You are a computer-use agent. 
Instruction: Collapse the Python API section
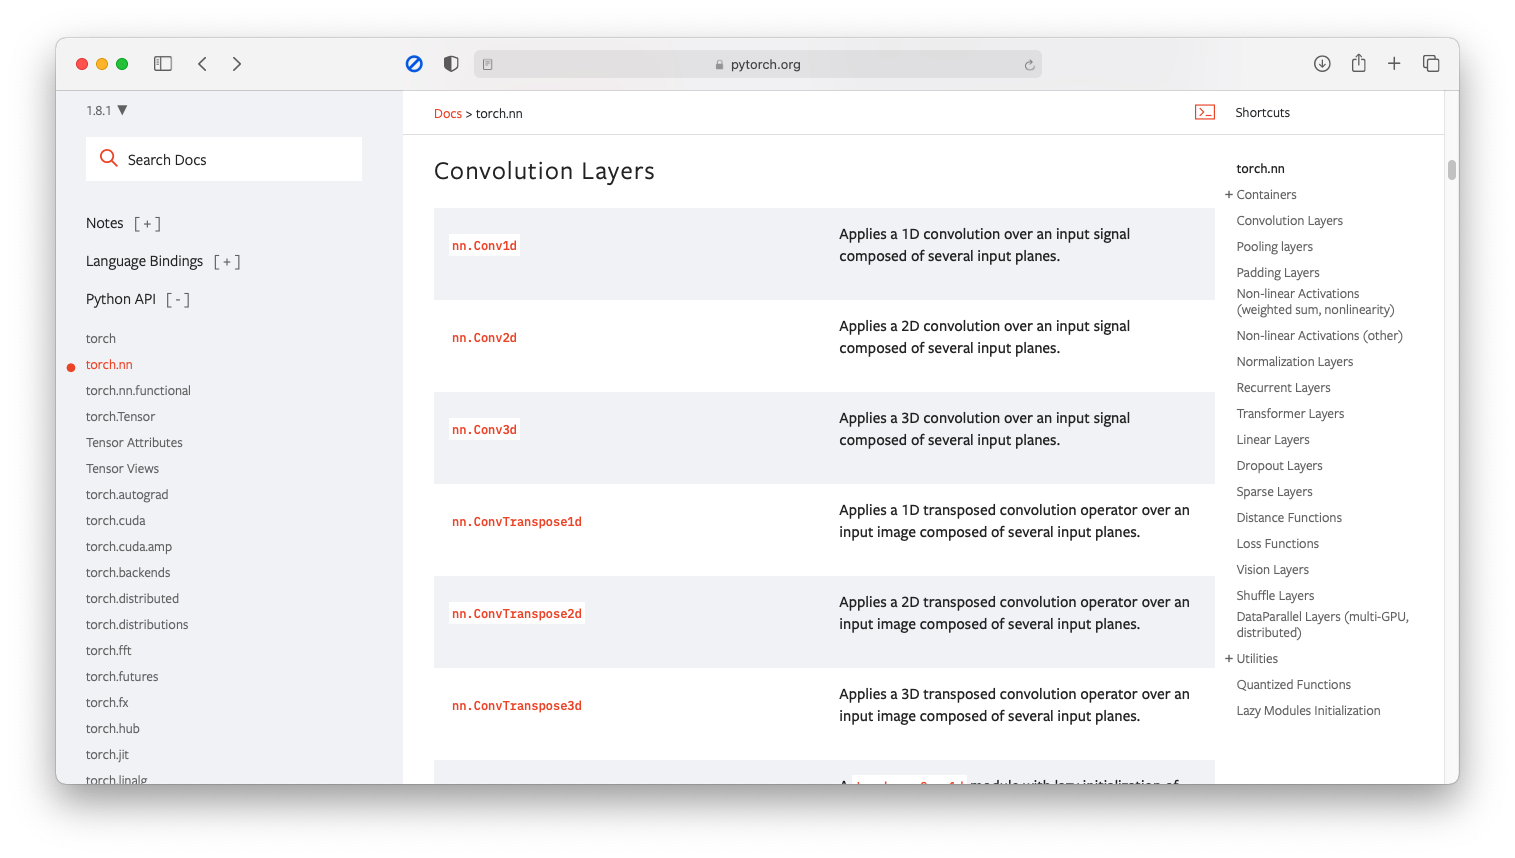point(178,300)
